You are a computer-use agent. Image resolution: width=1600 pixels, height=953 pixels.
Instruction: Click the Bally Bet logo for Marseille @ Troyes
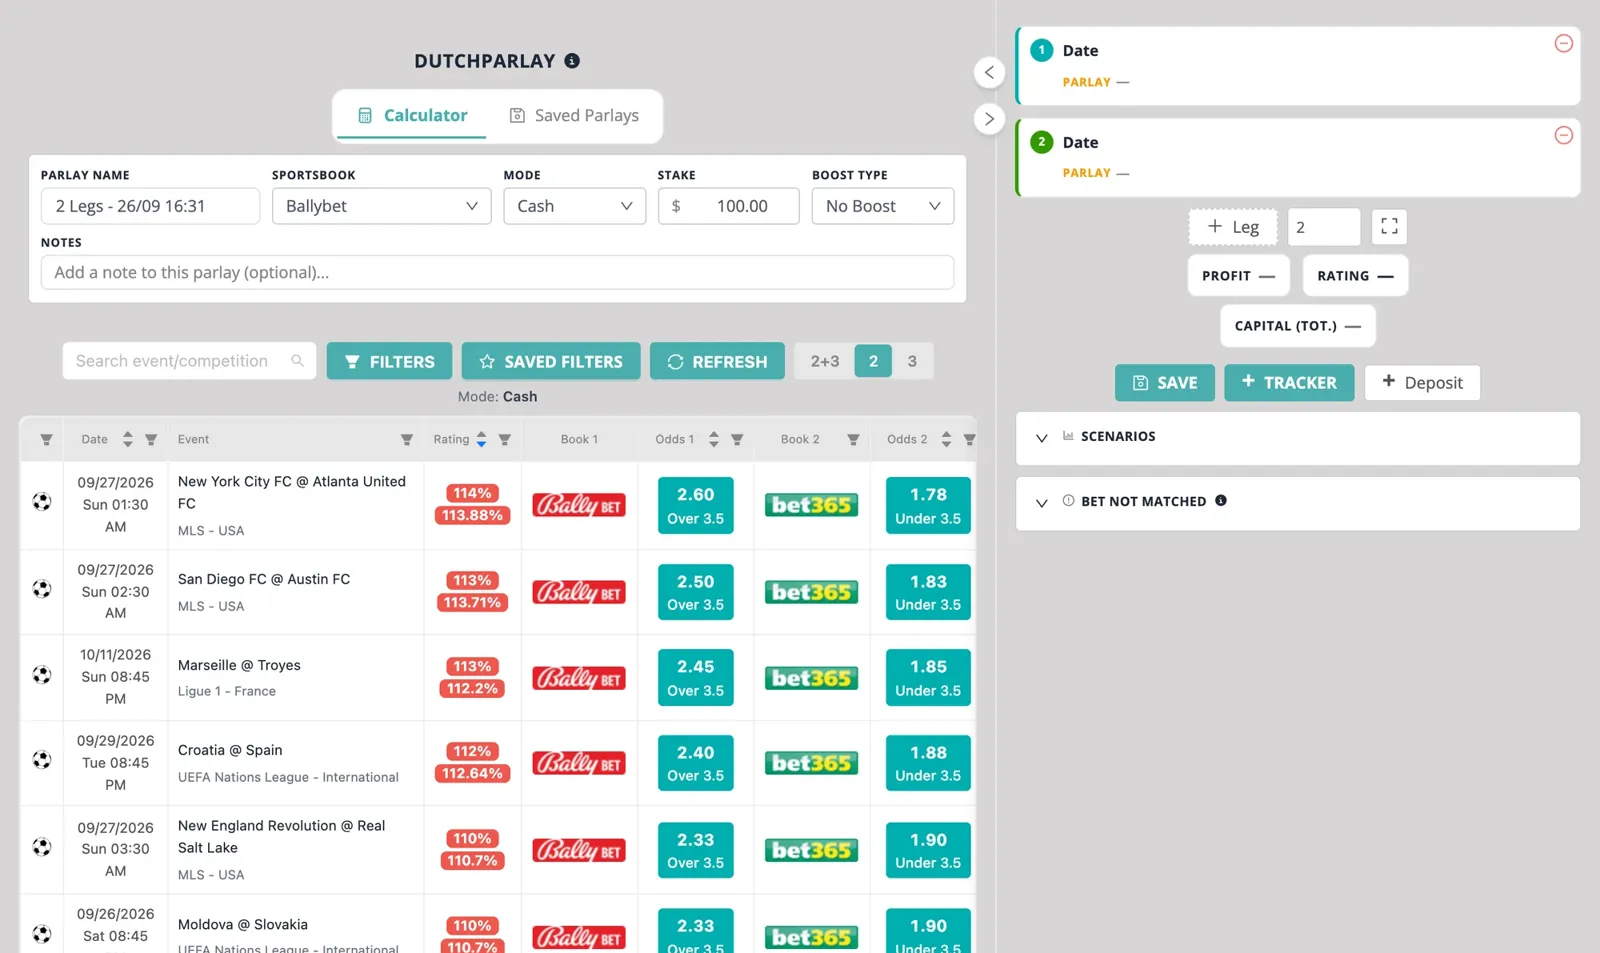(x=579, y=678)
